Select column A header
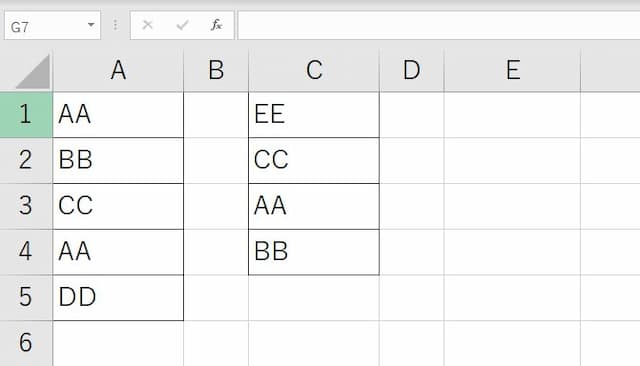The height and width of the screenshot is (366, 640). pyautogui.click(x=118, y=70)
